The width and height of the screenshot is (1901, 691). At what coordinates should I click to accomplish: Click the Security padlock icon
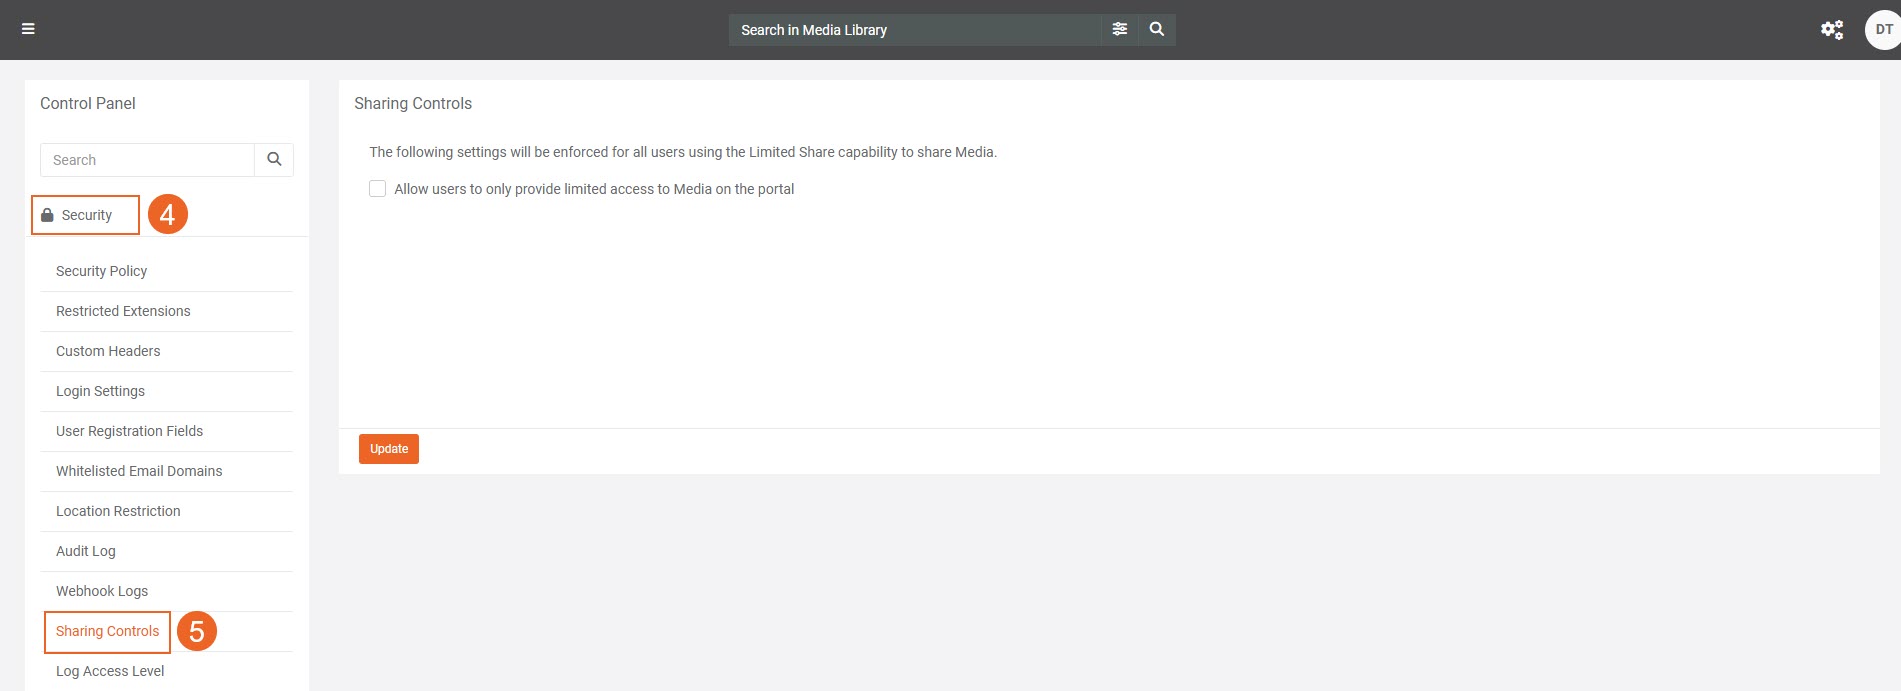tap(47, 215)
